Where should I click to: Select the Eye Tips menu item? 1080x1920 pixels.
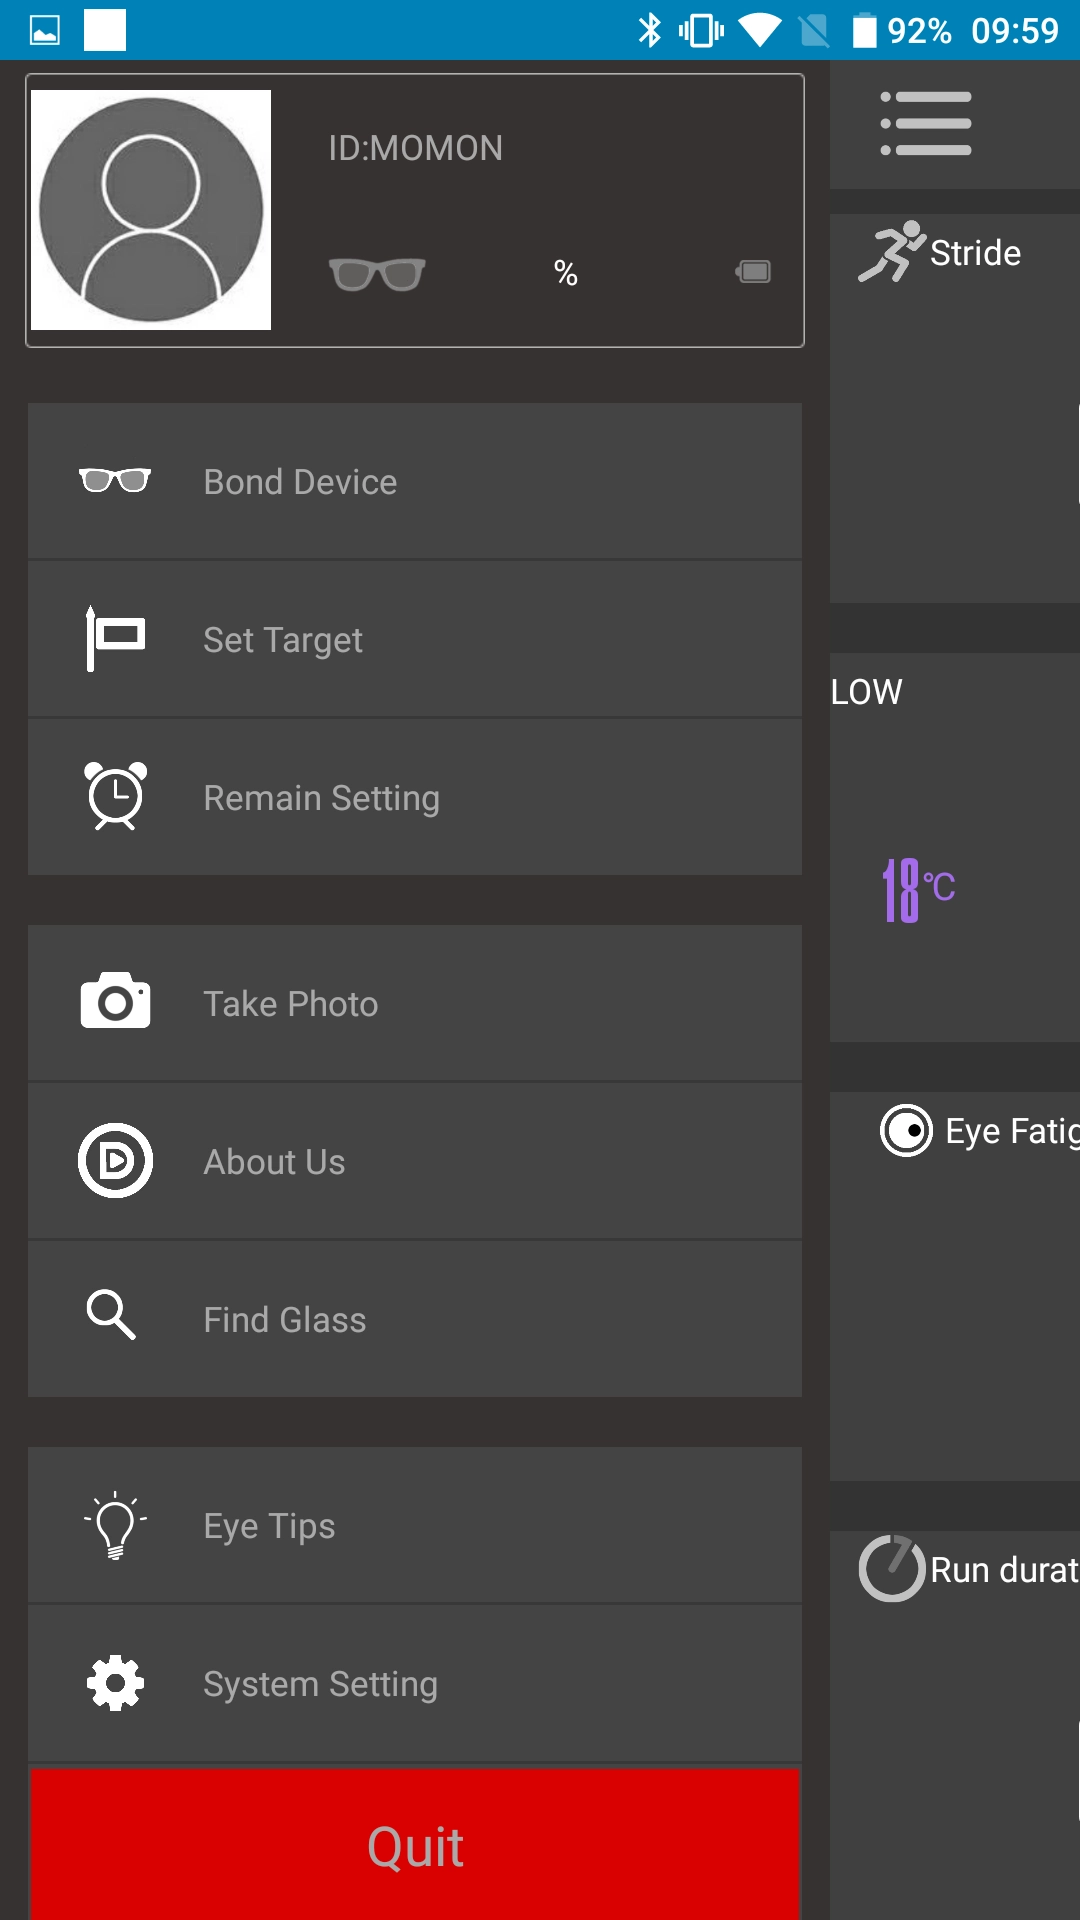pyautogui.click(x=415, y=1525)
